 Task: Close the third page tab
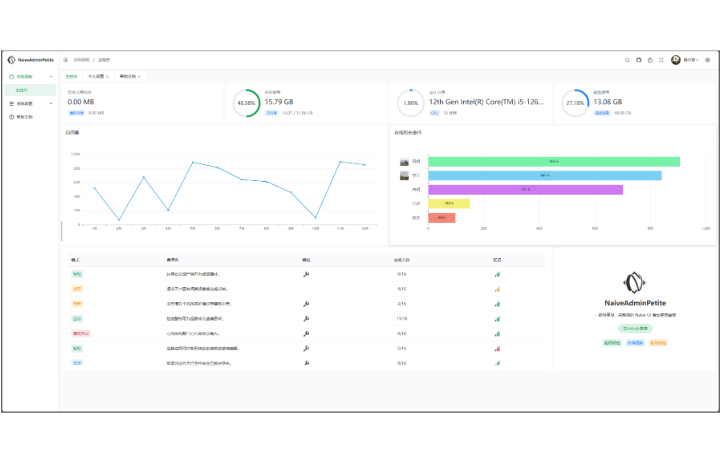pyautogui.click(x=139, y=76)
